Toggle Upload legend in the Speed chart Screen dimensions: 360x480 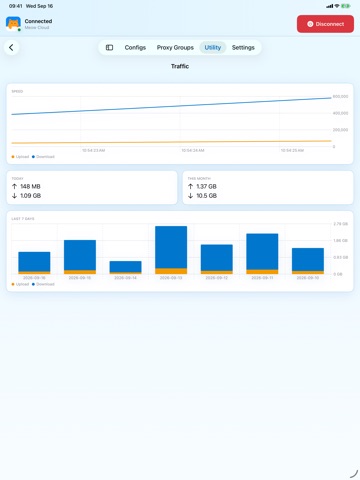(20, 157)
